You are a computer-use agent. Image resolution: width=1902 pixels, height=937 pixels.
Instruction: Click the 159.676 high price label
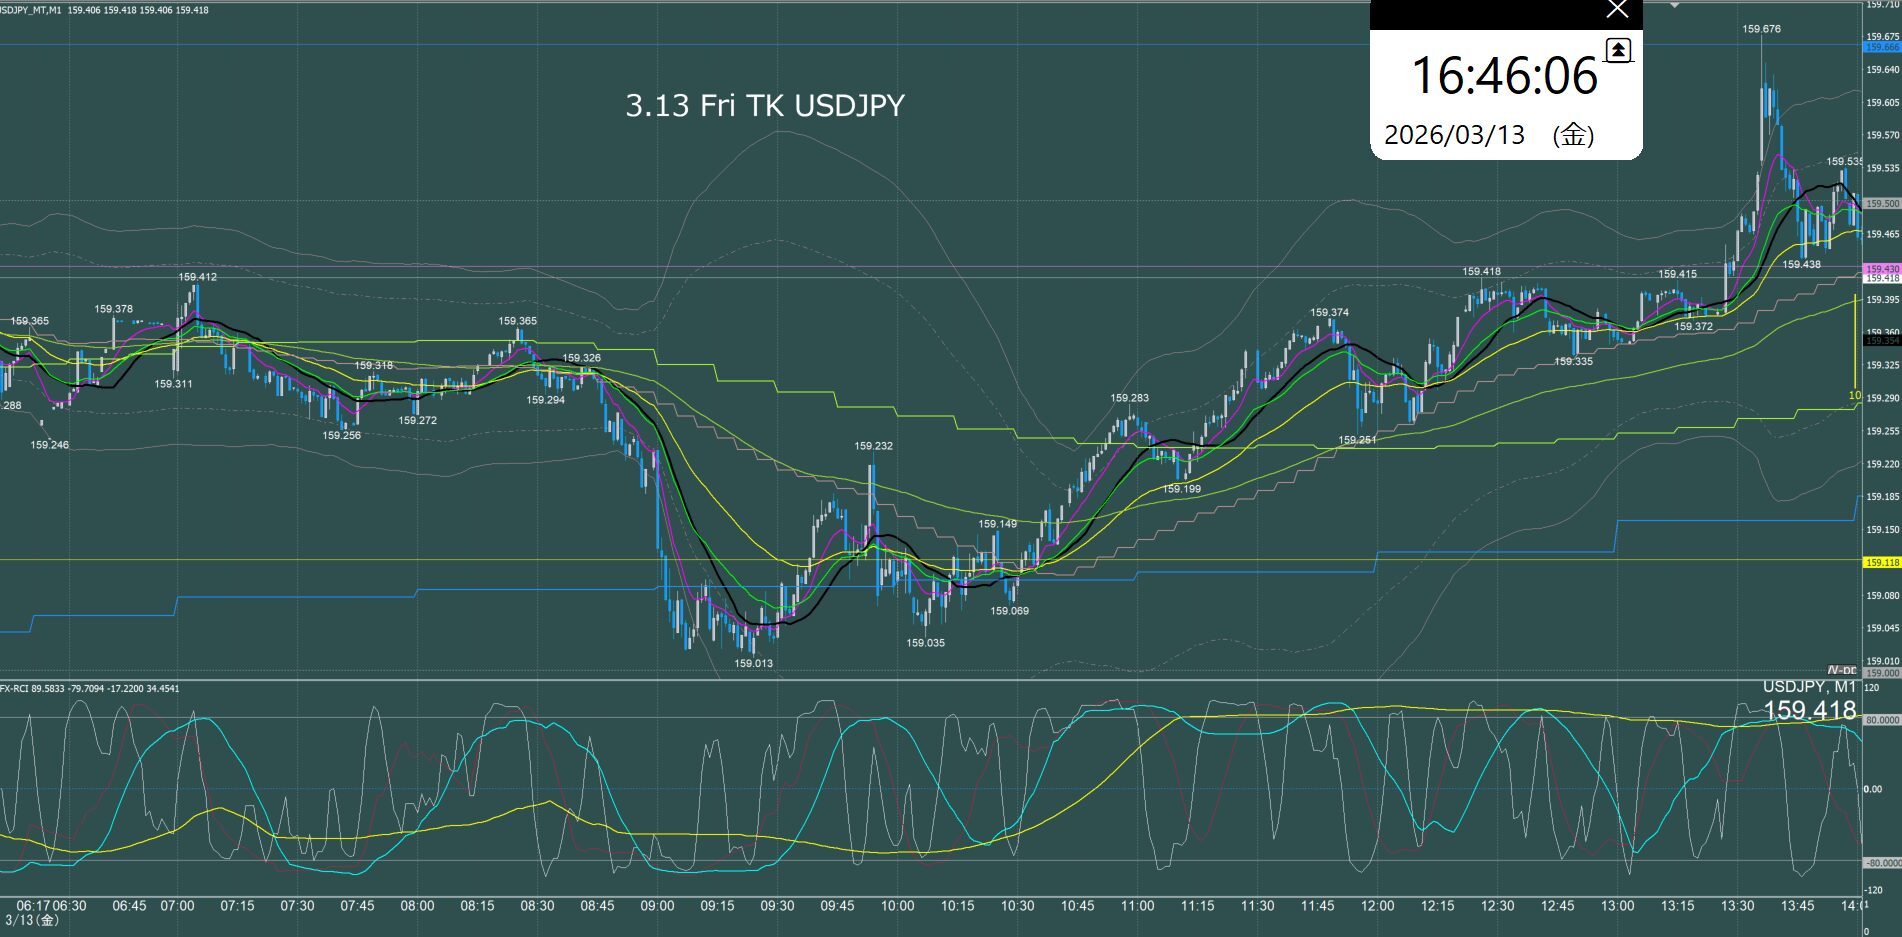[1761, 29]
